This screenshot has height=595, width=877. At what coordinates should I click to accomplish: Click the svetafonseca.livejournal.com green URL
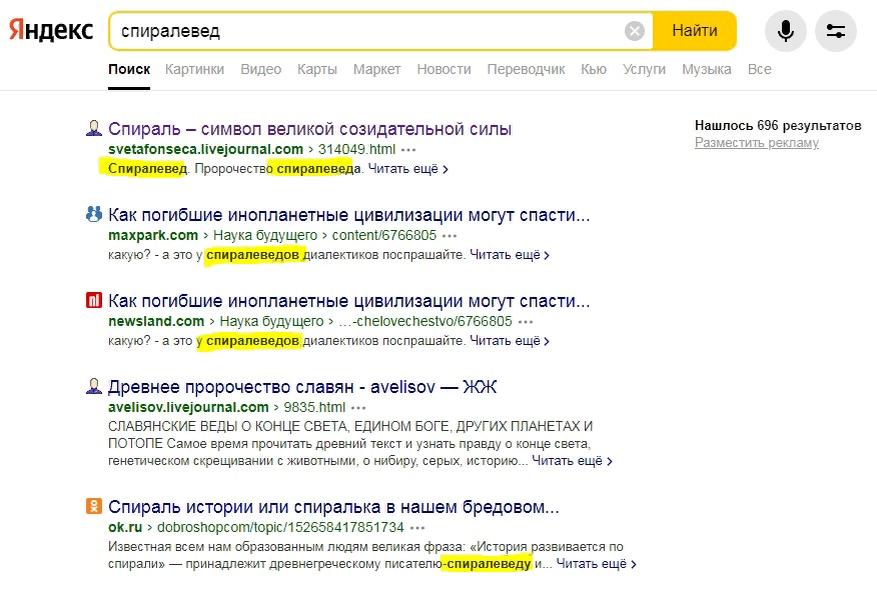coord(206,149)
